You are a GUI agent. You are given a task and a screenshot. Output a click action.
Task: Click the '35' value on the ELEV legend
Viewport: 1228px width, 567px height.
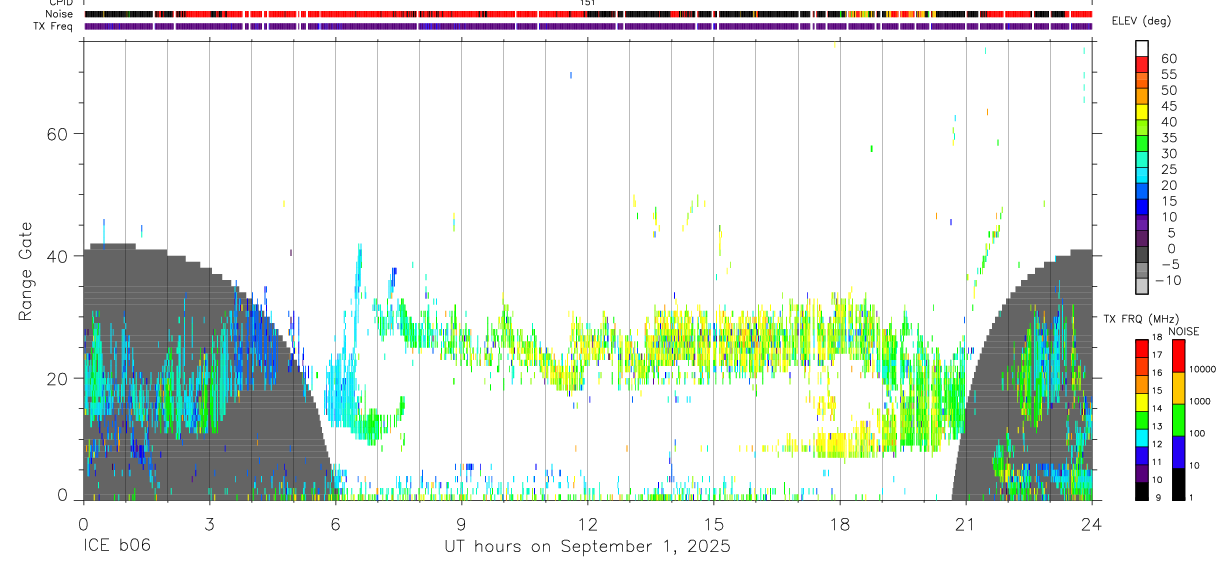tap(1168, 138)
